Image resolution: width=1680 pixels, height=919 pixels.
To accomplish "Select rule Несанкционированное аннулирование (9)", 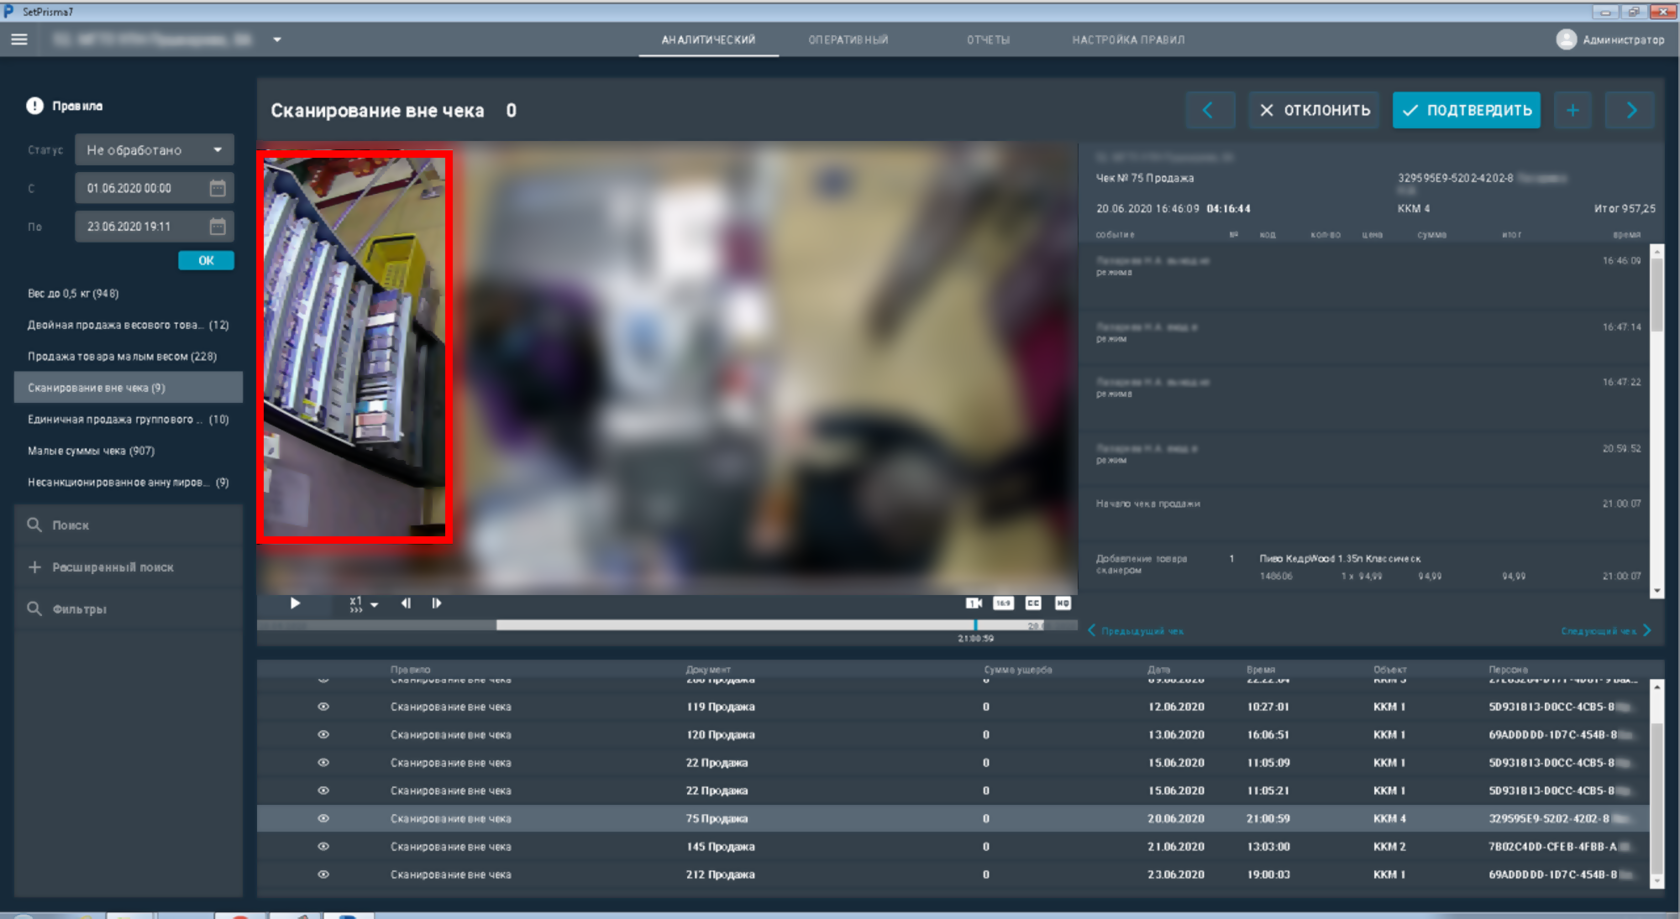I will point(128,483).
